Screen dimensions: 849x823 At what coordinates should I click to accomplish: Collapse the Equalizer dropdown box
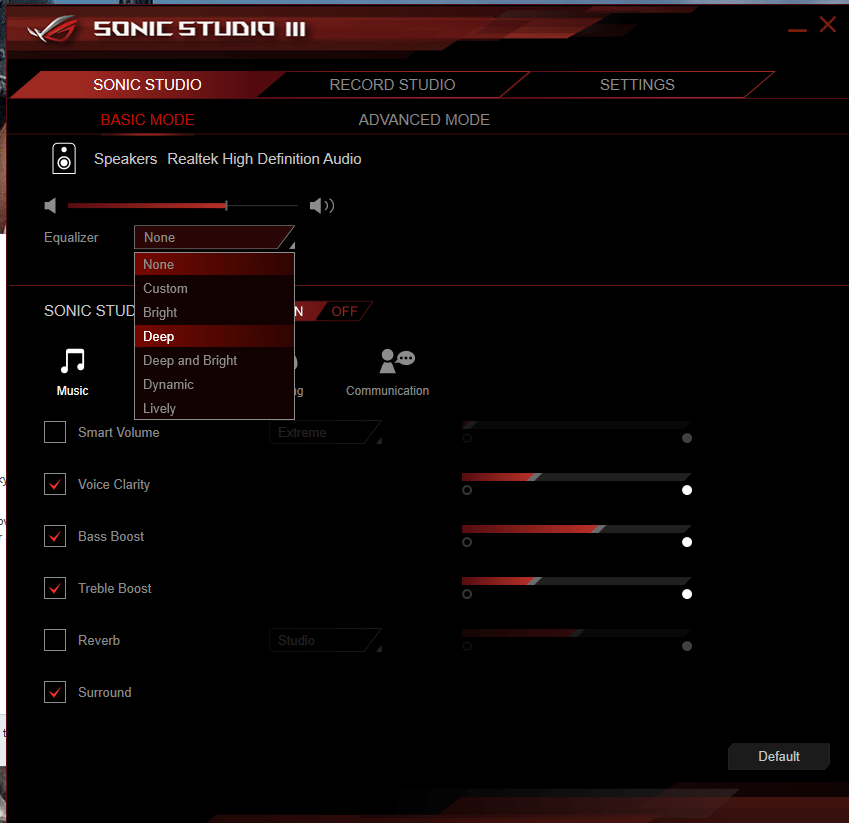(x=214, y=237)
